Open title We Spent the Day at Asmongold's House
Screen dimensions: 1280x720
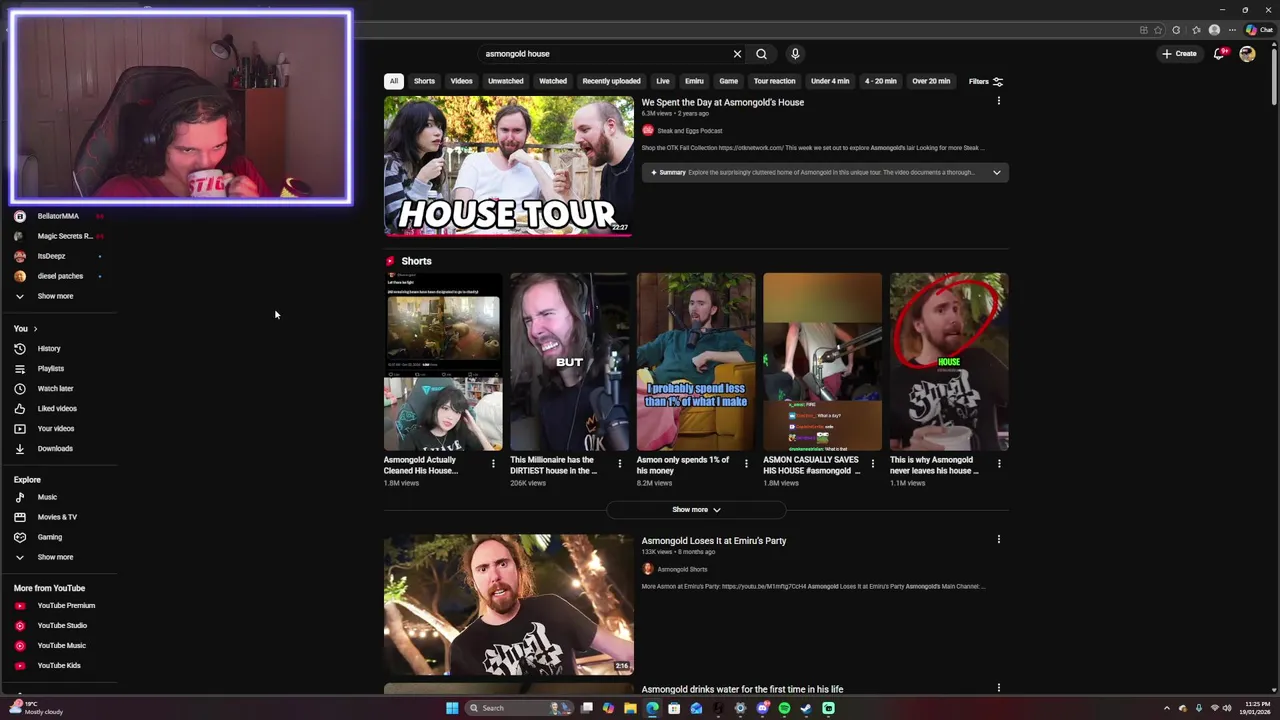pos(722,102)
